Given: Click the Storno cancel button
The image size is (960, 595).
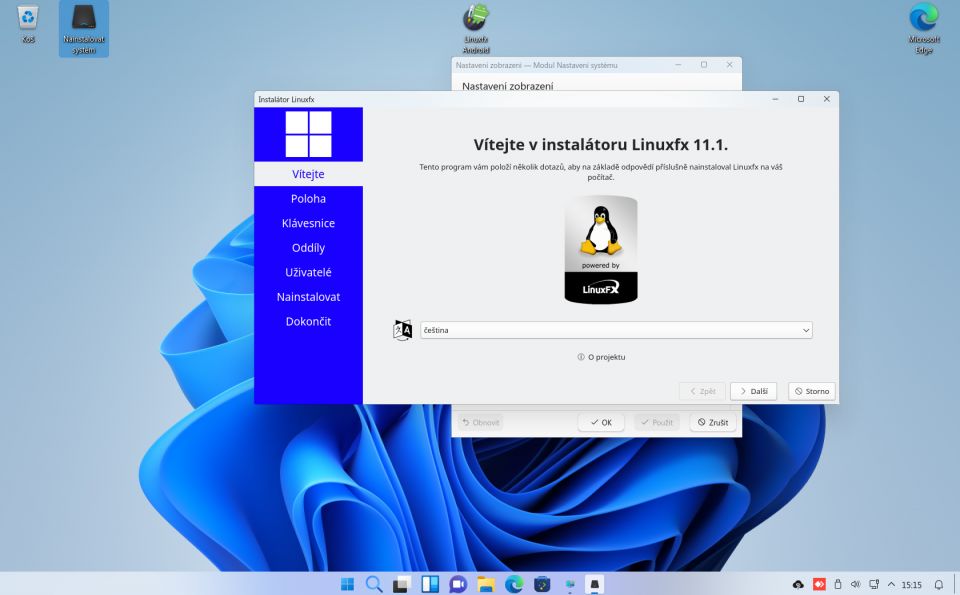Looking at the screenshot, I should pyautogui.click(x=812, y=391).
